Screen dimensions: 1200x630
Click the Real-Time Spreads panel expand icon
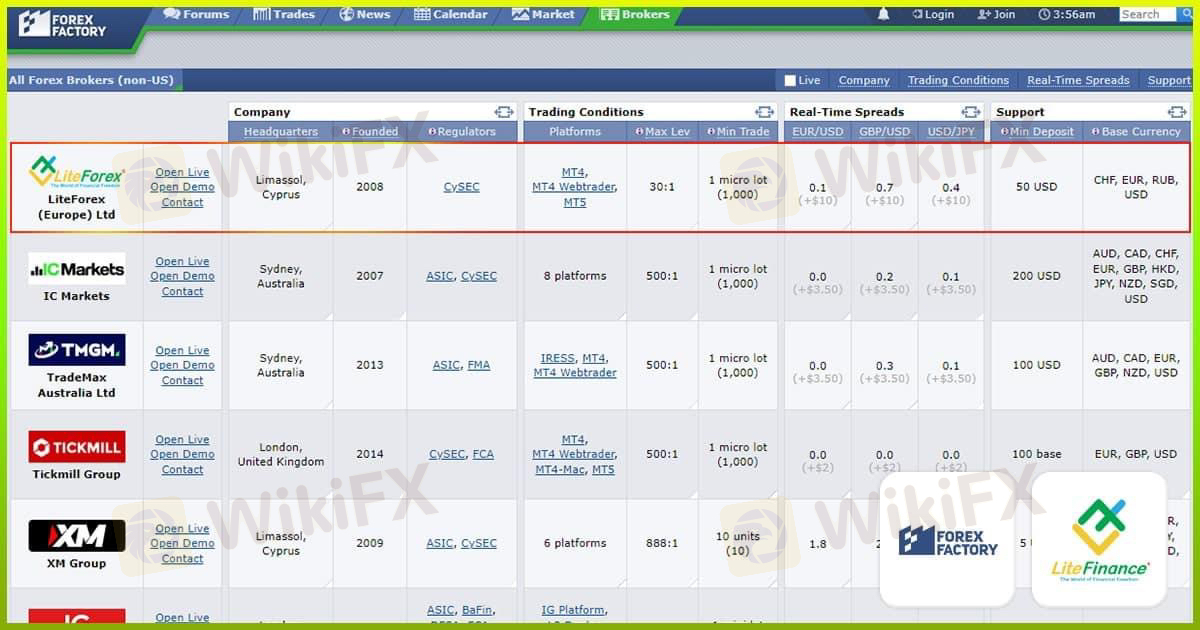[970, 112]
